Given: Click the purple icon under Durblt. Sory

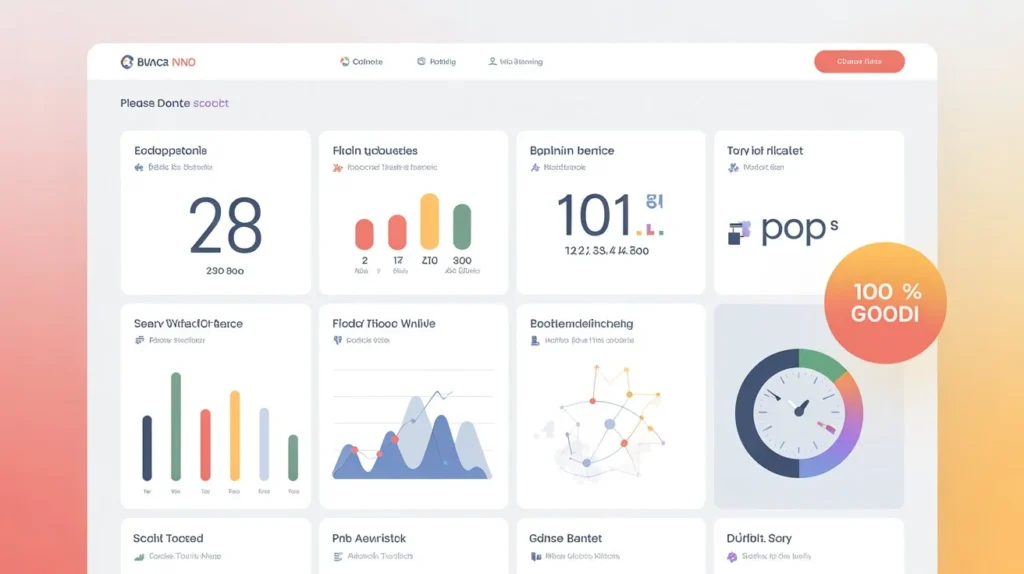Looking at the screenshot, I should coord(733,556).
